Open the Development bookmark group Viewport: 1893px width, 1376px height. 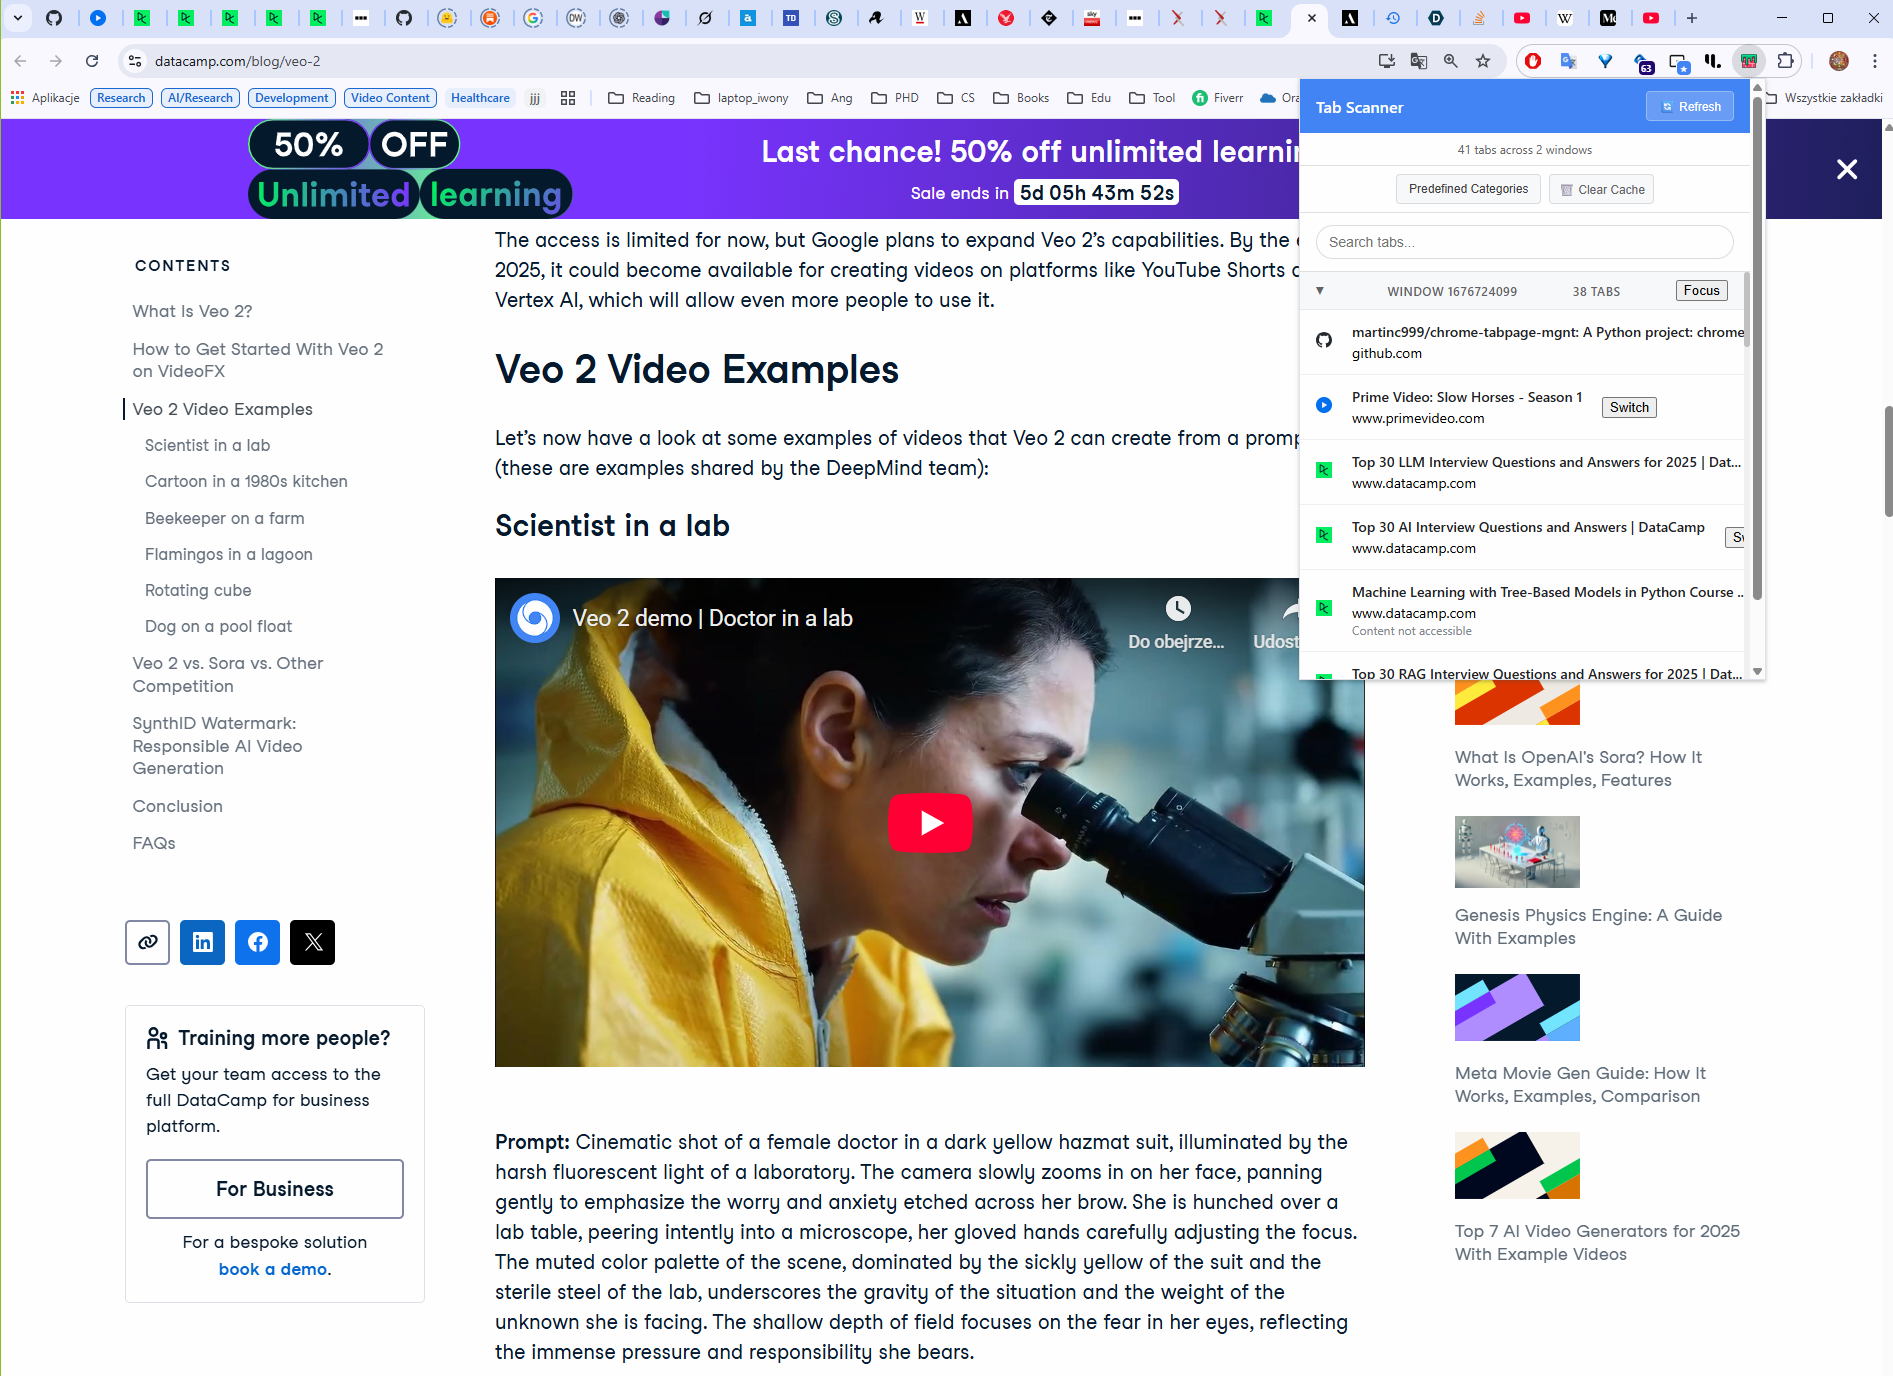pyautogui.click(x=292, y=98)
